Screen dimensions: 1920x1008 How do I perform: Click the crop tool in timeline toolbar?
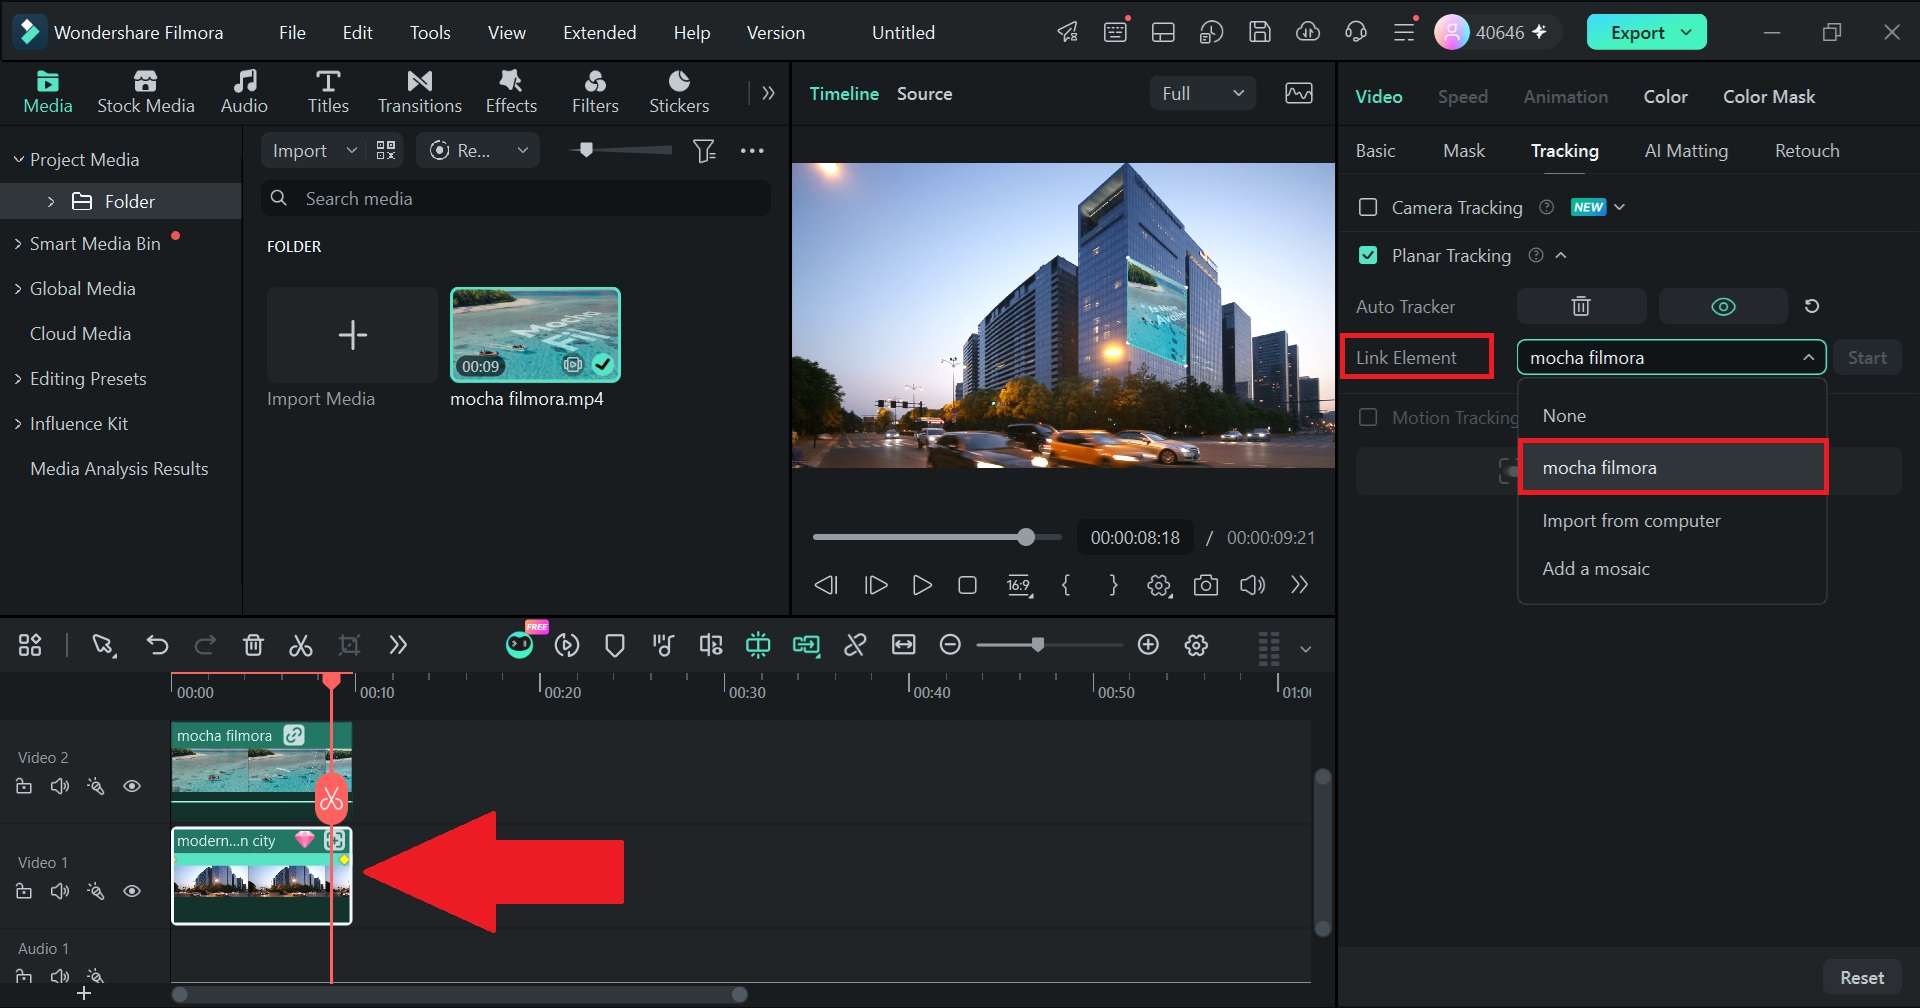(349, 646)
